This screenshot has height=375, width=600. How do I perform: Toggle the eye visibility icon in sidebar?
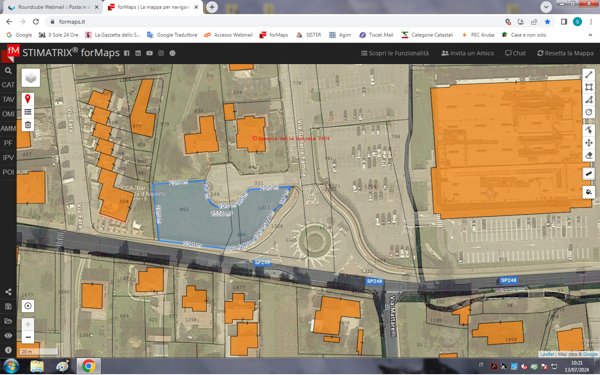click(8, 336)
